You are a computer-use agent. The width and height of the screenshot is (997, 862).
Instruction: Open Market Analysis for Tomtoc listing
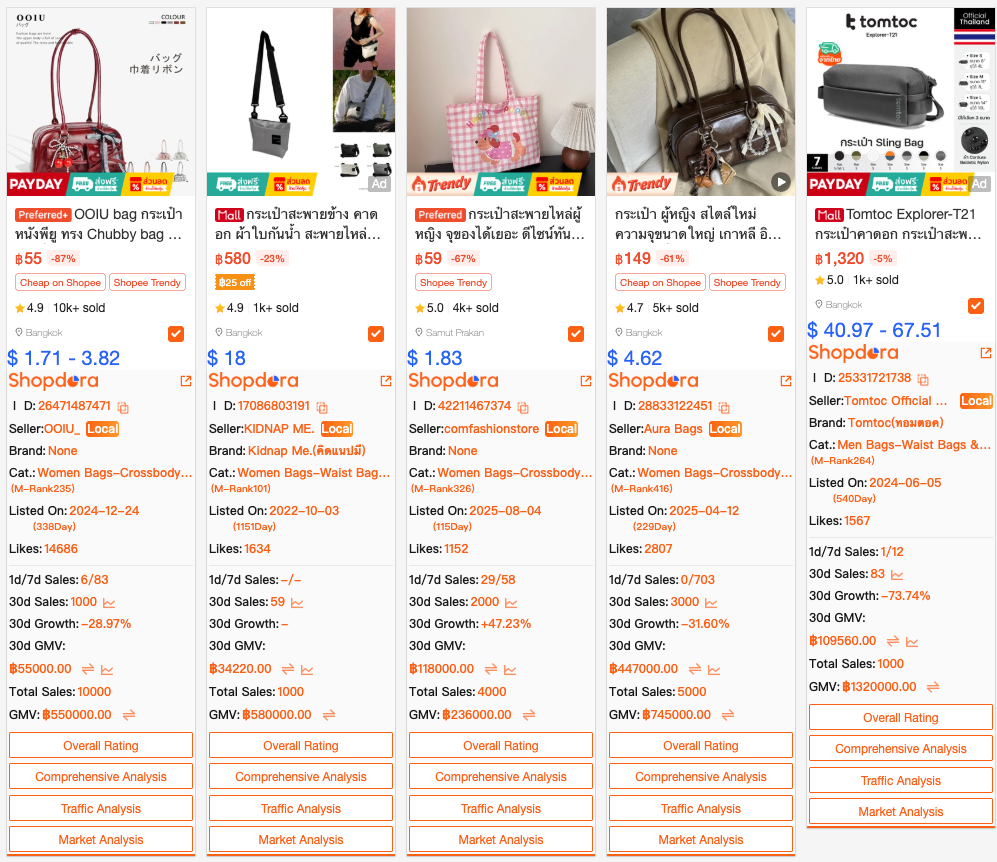[901, 812]
